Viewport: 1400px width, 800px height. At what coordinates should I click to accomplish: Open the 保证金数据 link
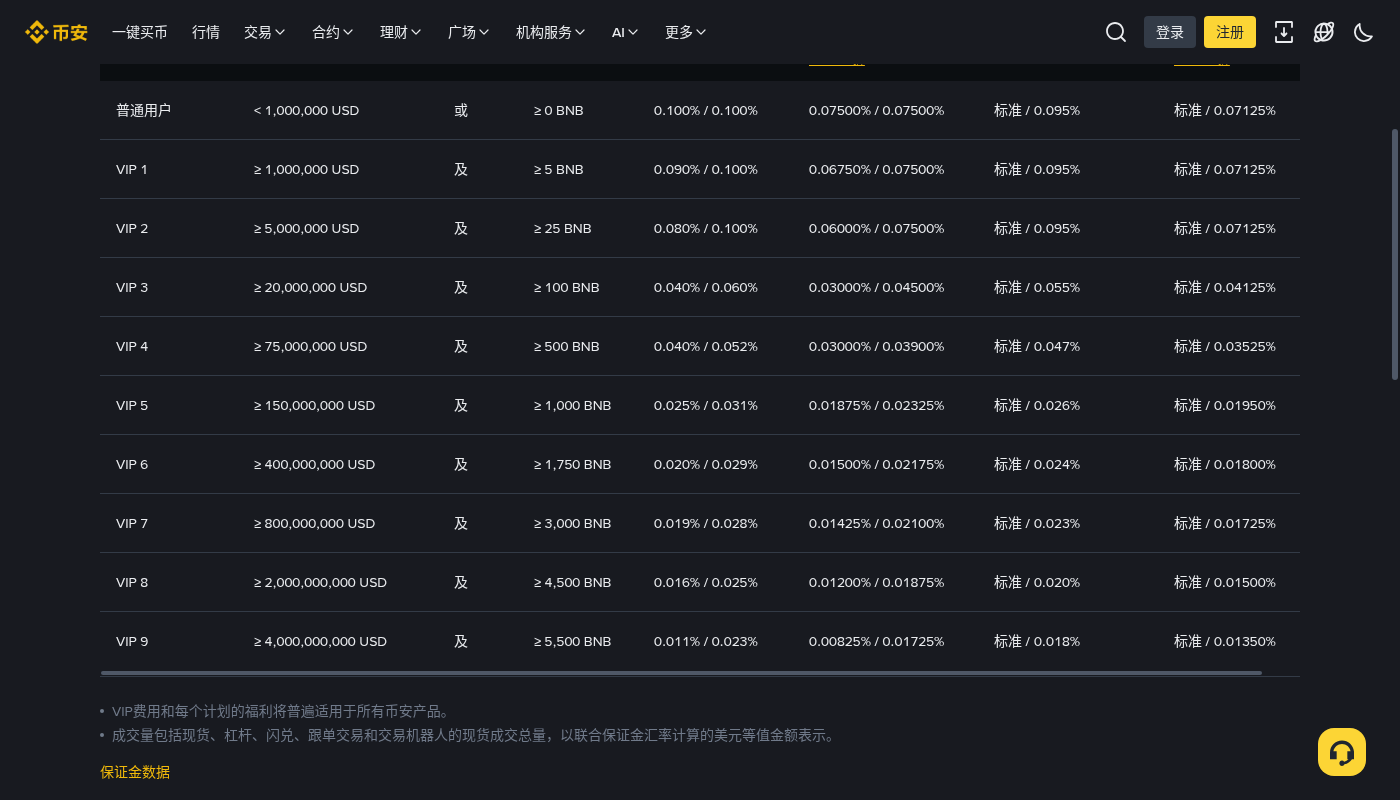tap(135, 772)
